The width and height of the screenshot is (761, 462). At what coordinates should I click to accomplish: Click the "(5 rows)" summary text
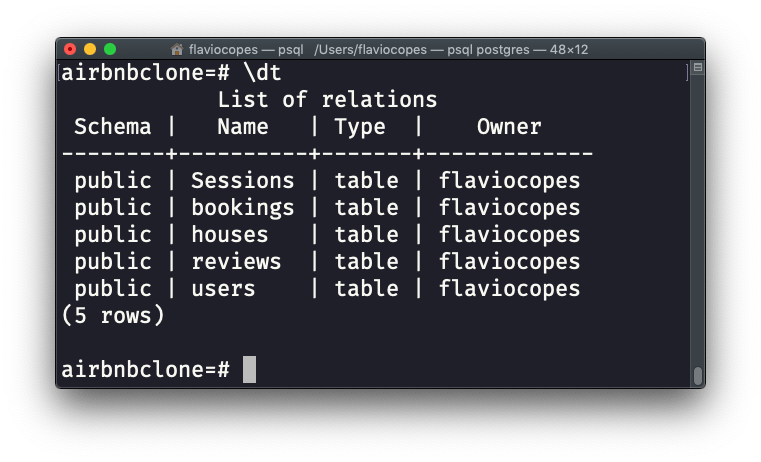coord(112,316)
